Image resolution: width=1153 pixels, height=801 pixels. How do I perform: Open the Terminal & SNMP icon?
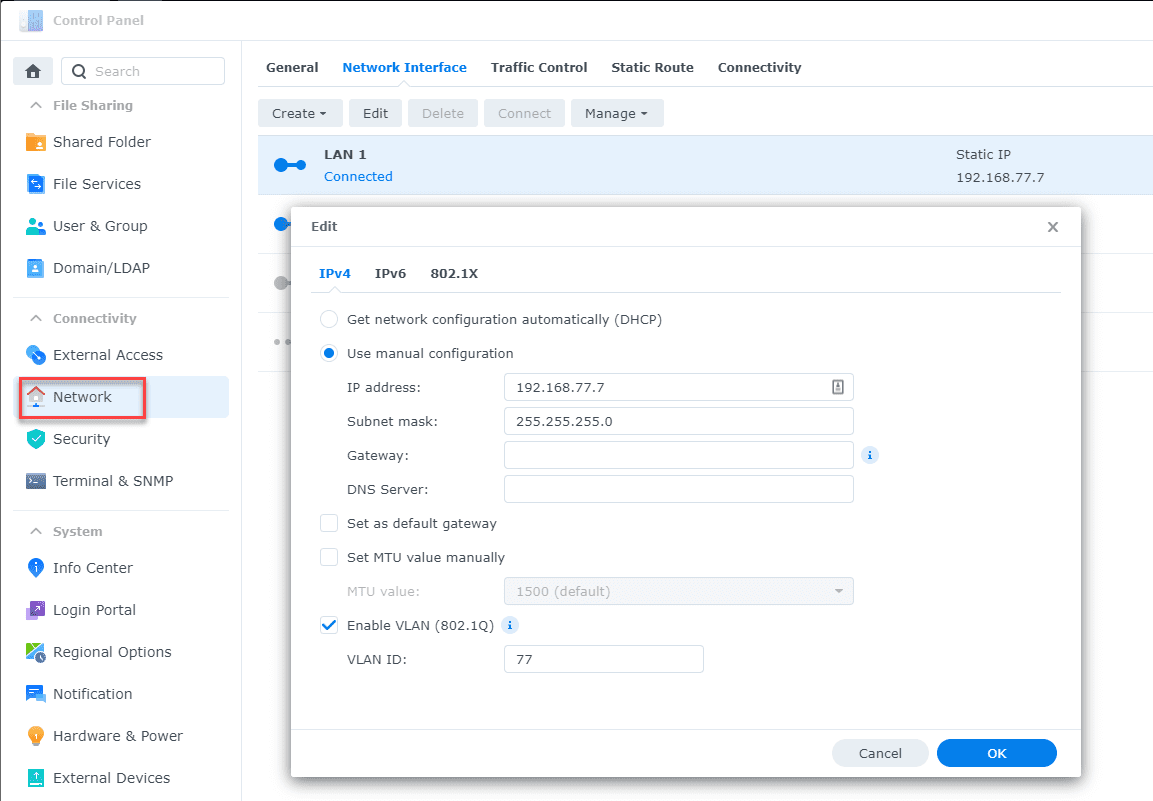click(35, 481)
